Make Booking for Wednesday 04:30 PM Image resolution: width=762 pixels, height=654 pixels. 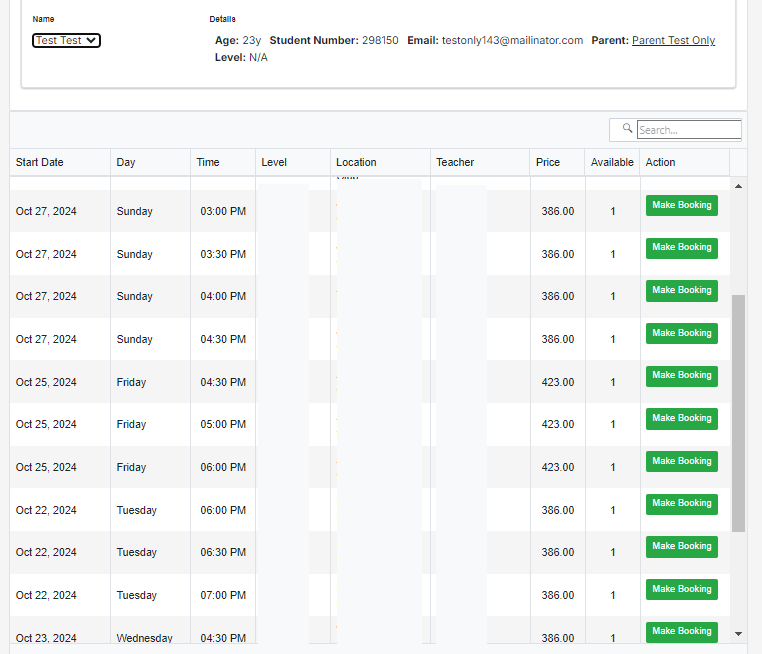pyautogui.click(x=681, y=632)
